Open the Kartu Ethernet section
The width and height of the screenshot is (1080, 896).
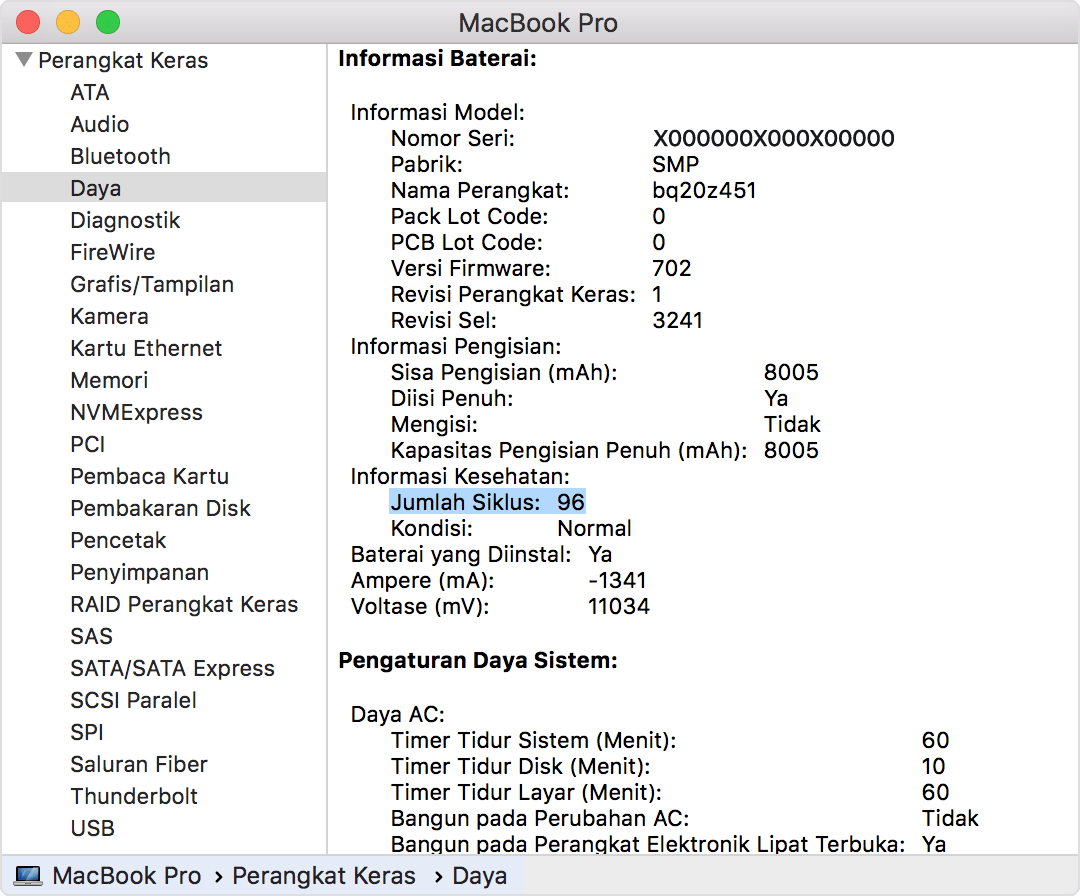146,348
